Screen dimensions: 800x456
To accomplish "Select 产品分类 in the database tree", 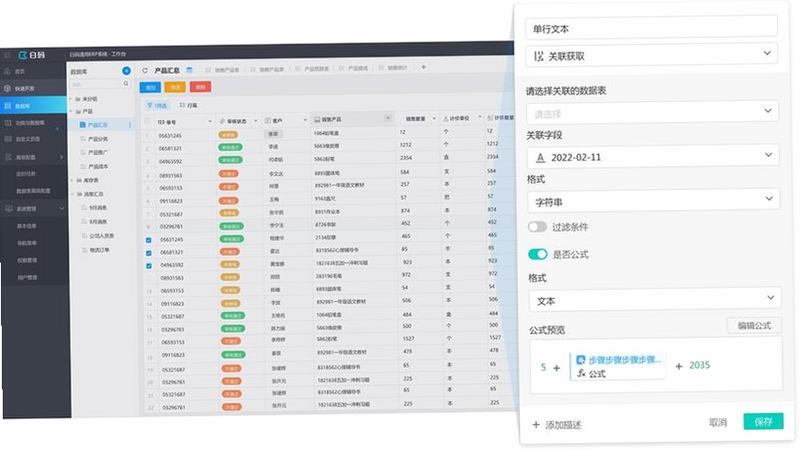I will coord(98,139).
